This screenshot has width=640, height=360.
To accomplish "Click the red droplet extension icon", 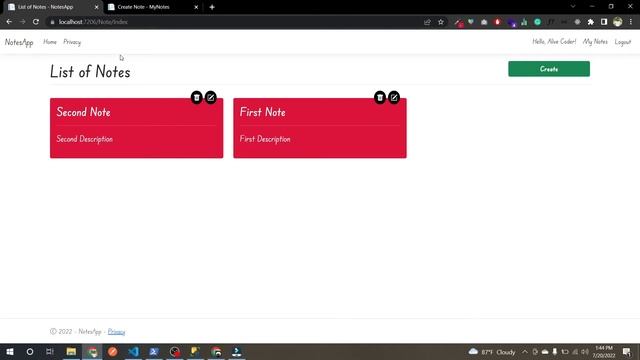I will point(497,22).
